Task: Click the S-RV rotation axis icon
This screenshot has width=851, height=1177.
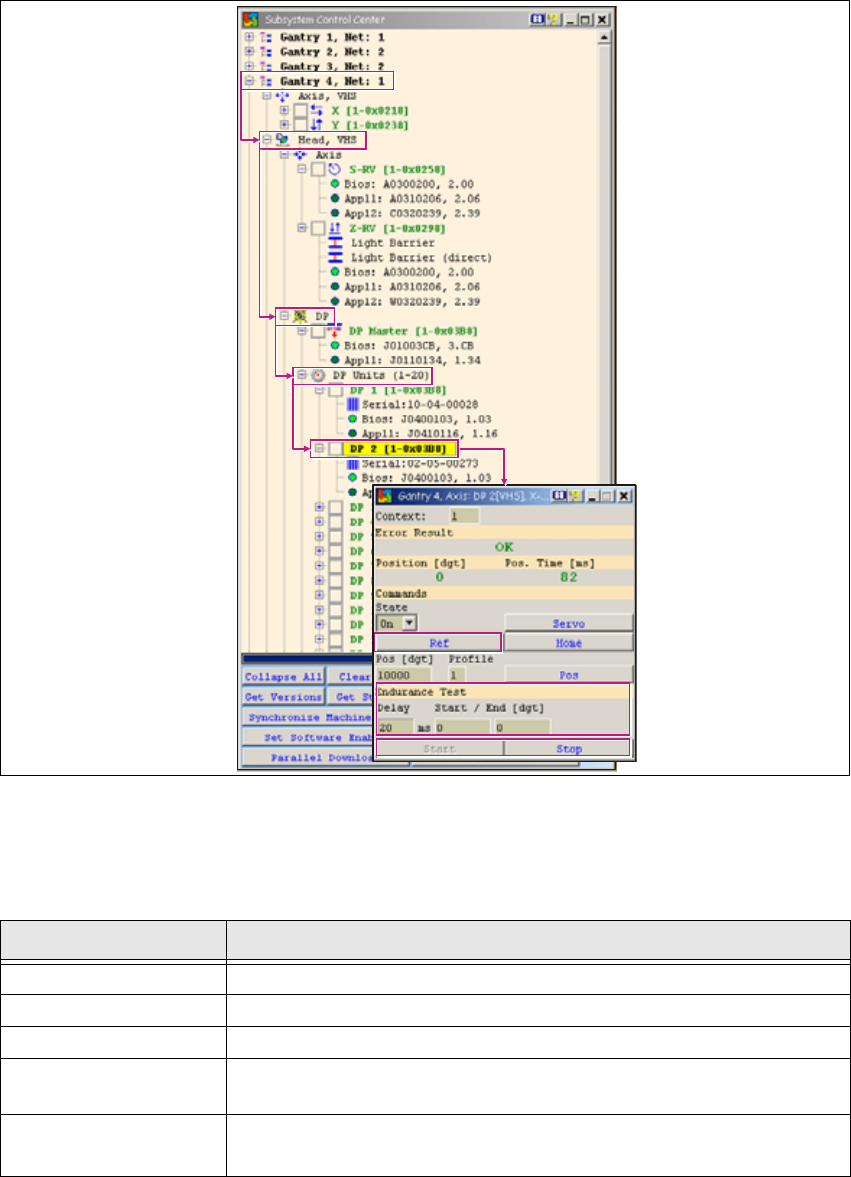Action: pyautogui.click(x=335, y=170)
